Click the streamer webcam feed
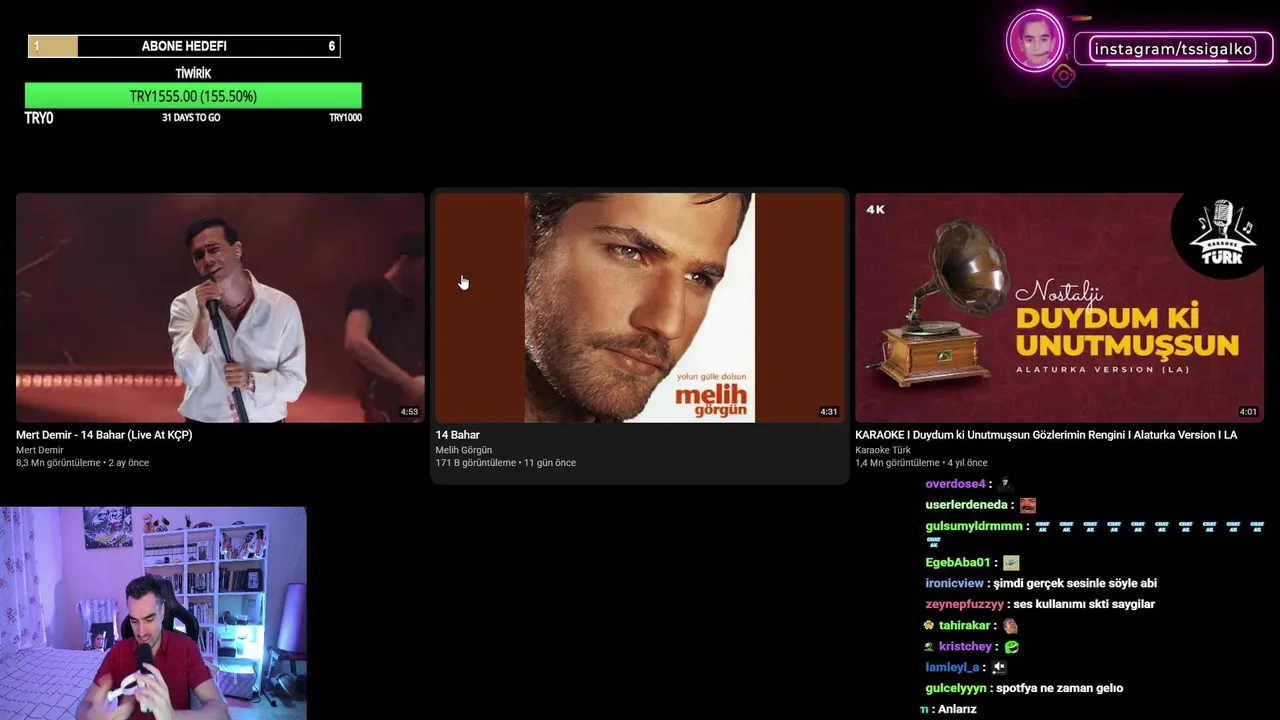1280x720 pixels. coord(153,613)
